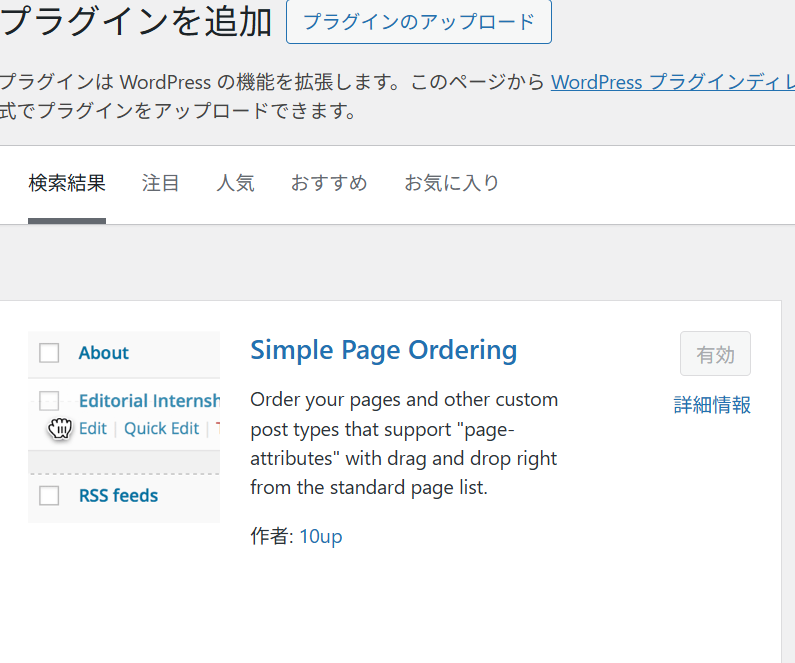Open the Simple Page Ordering plugin title
795x663 pixels.
383,350
